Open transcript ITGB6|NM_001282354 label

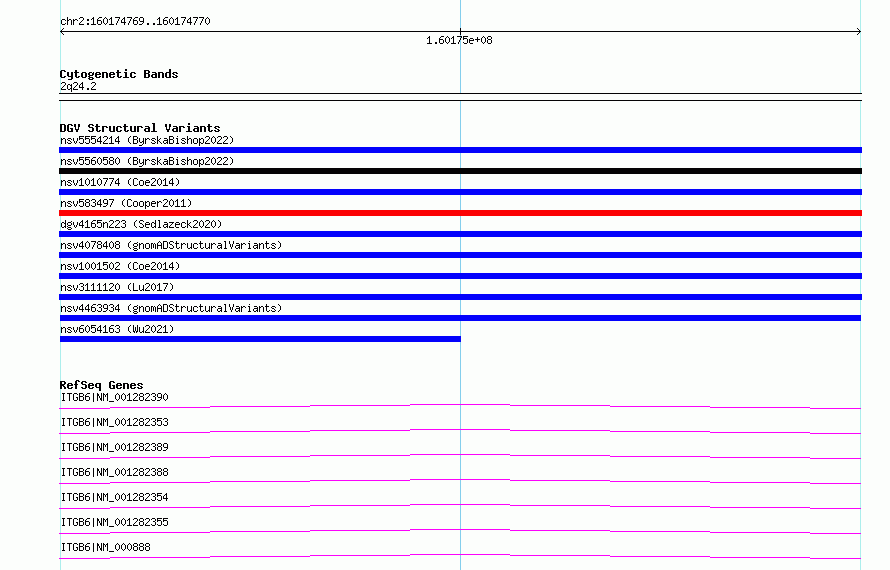[x=115, y=497]
